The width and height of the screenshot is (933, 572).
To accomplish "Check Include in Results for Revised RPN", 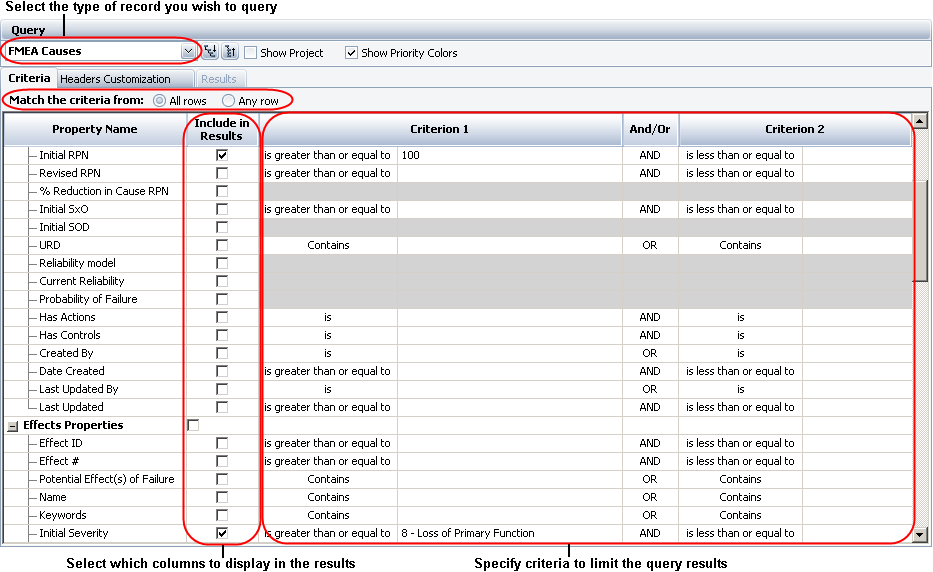I will 222,173.
